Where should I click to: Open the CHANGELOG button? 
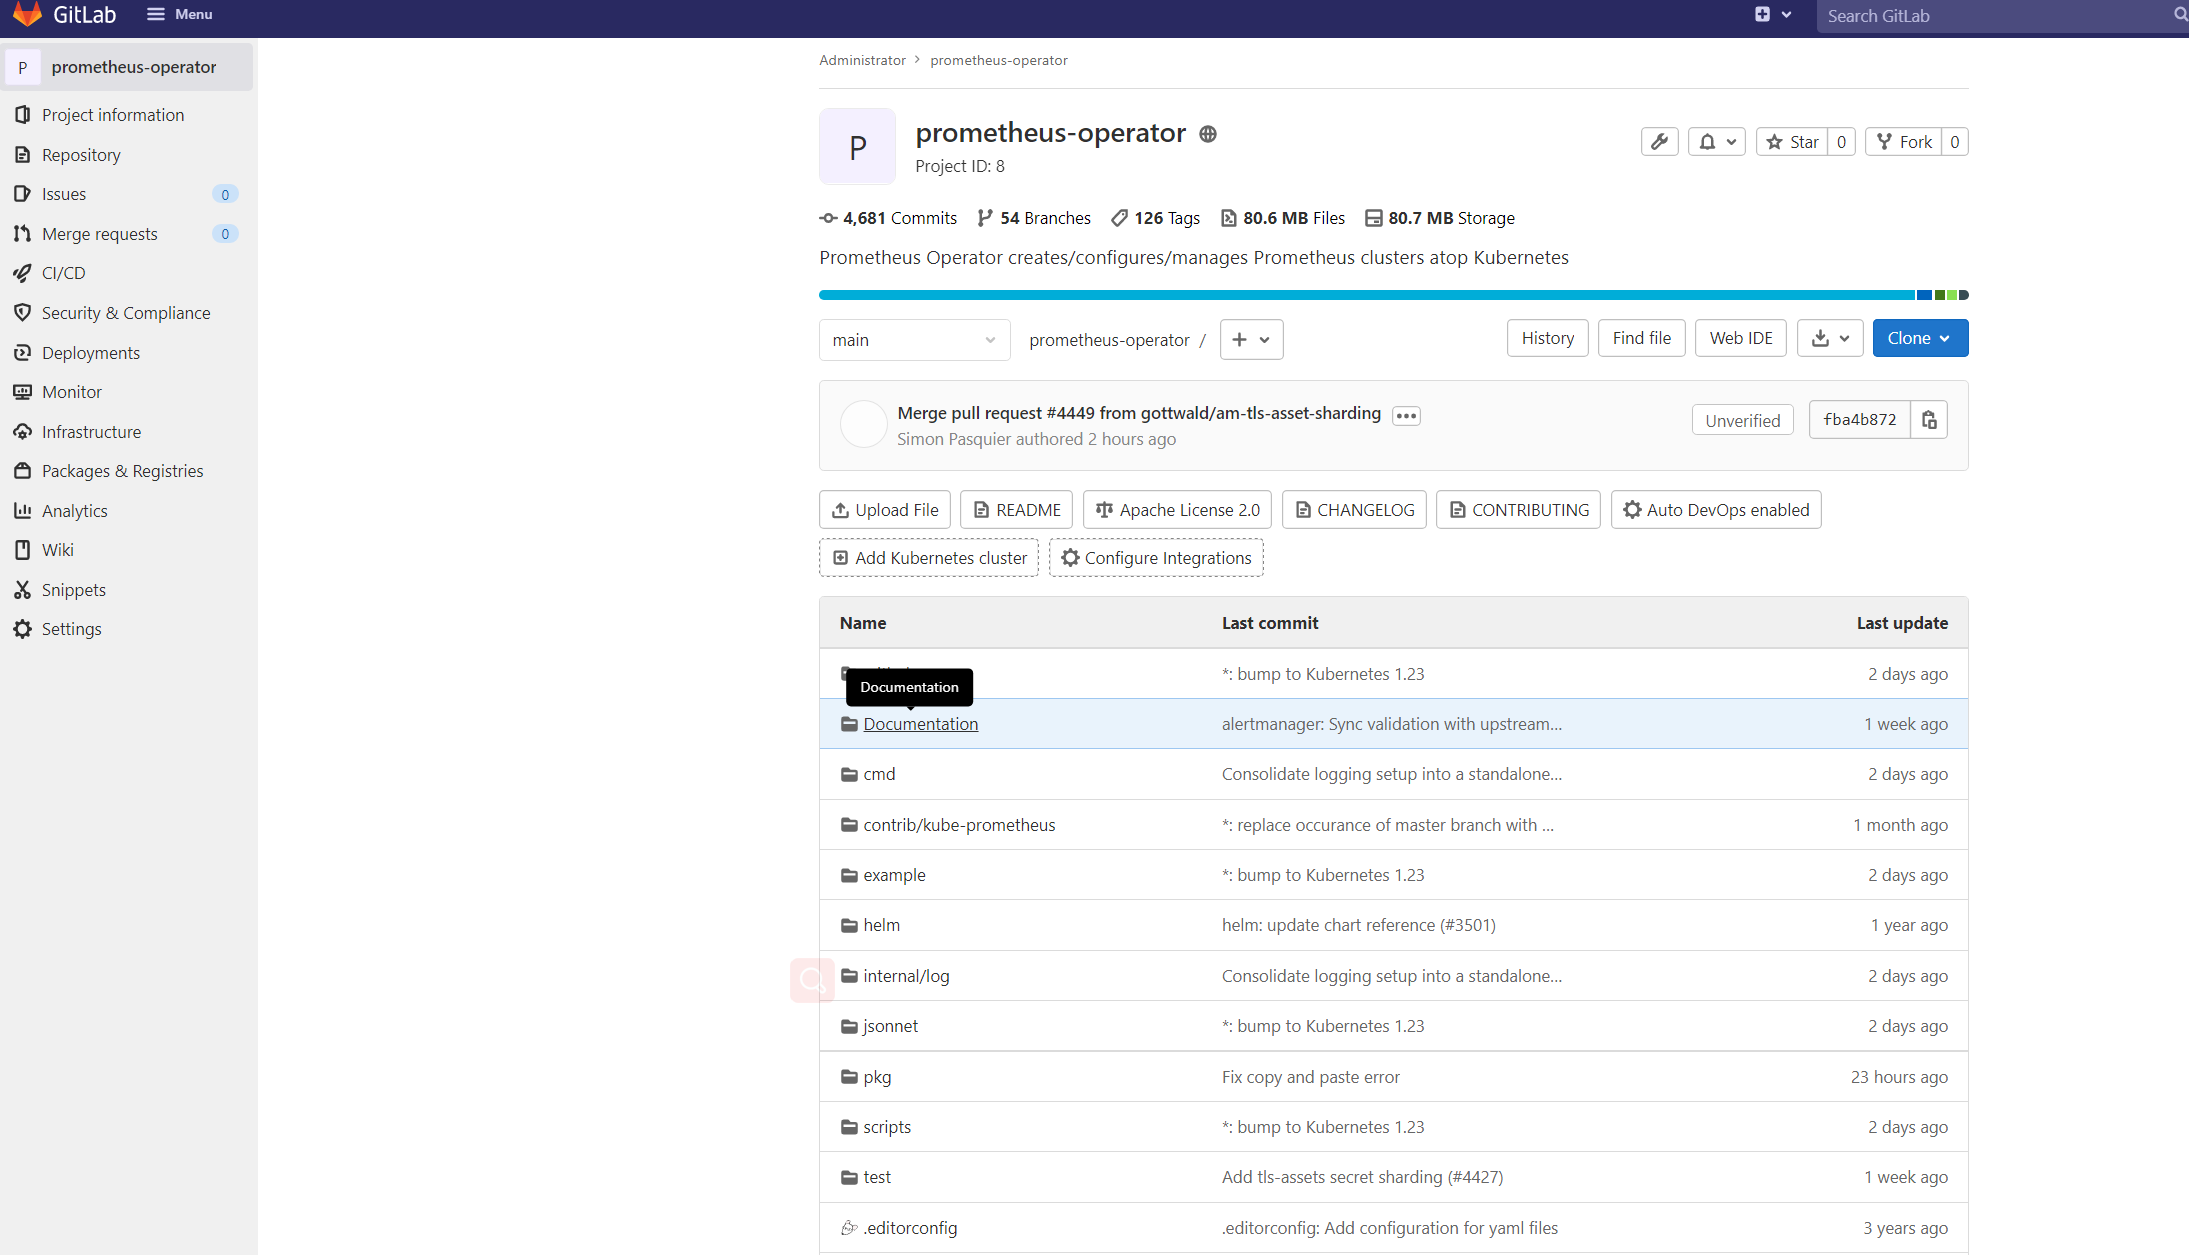[1354, 510]
